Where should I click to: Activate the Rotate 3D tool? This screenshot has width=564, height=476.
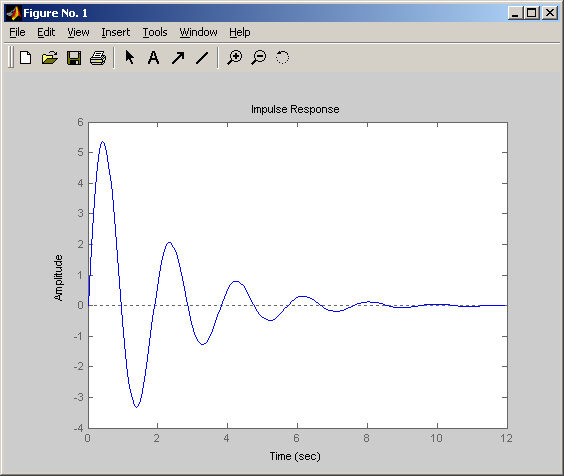(x=282, y=58)
